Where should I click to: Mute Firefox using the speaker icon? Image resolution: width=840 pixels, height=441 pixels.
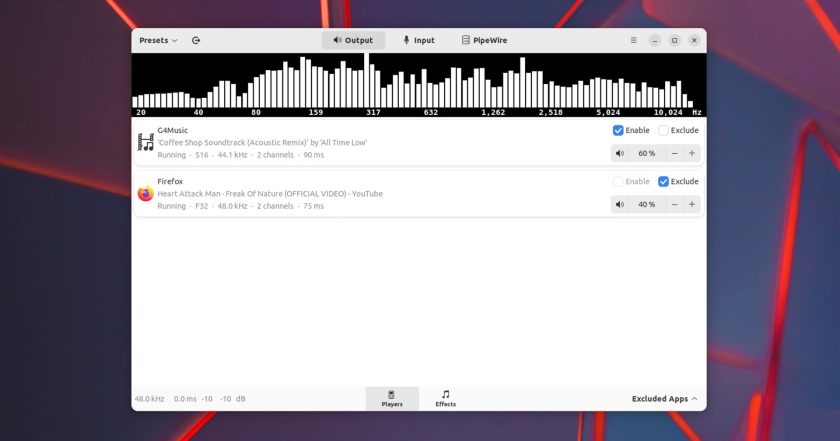pos(620,204)
